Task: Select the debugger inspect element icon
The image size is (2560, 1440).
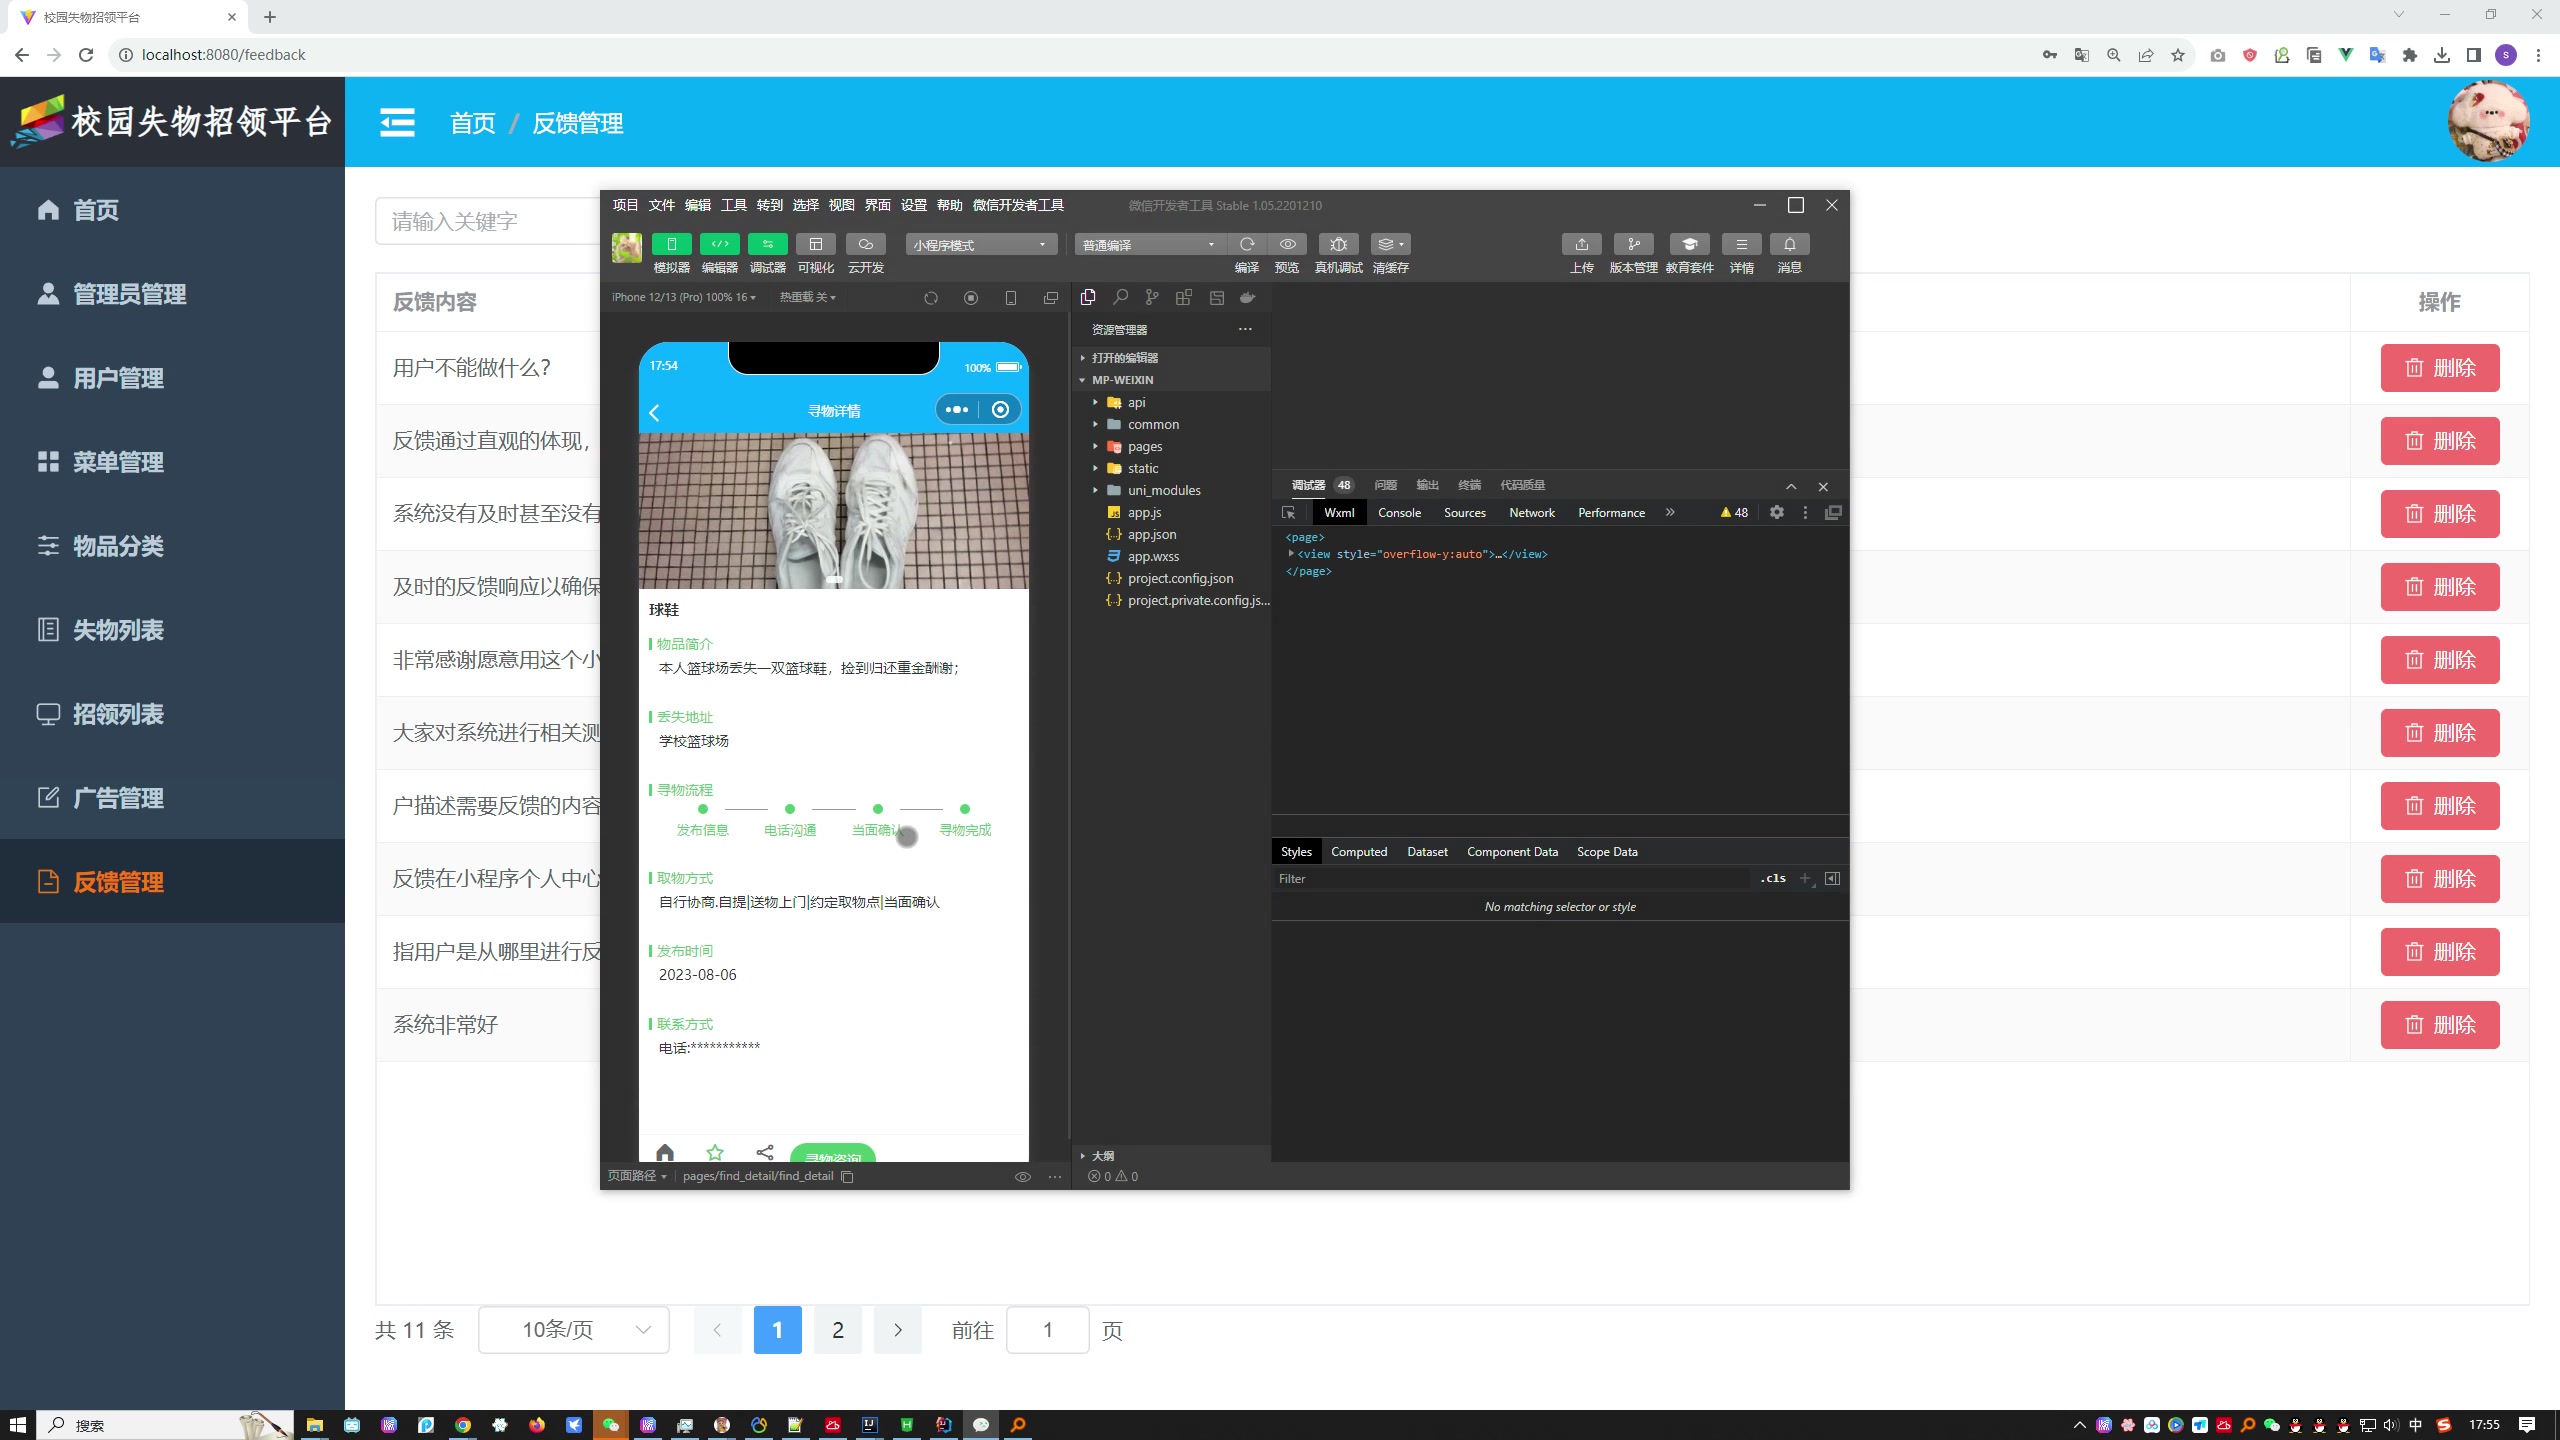Action: 1289,512
